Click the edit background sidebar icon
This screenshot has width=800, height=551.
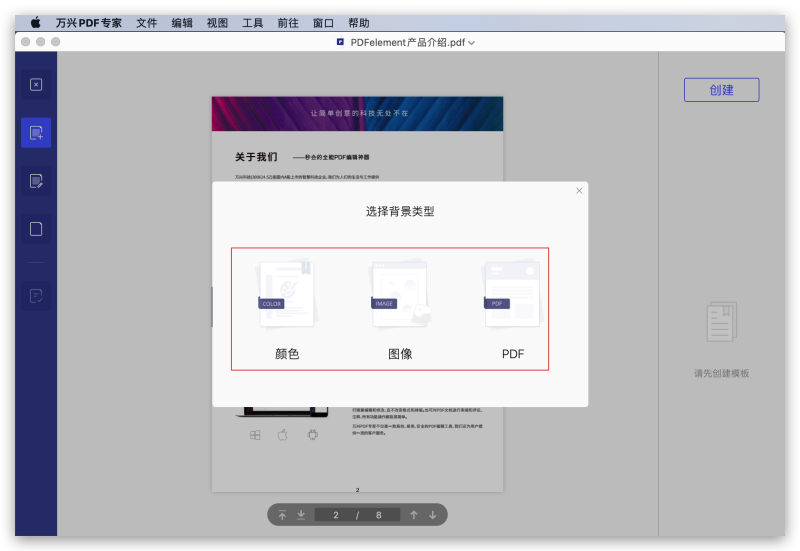(36, 181)
